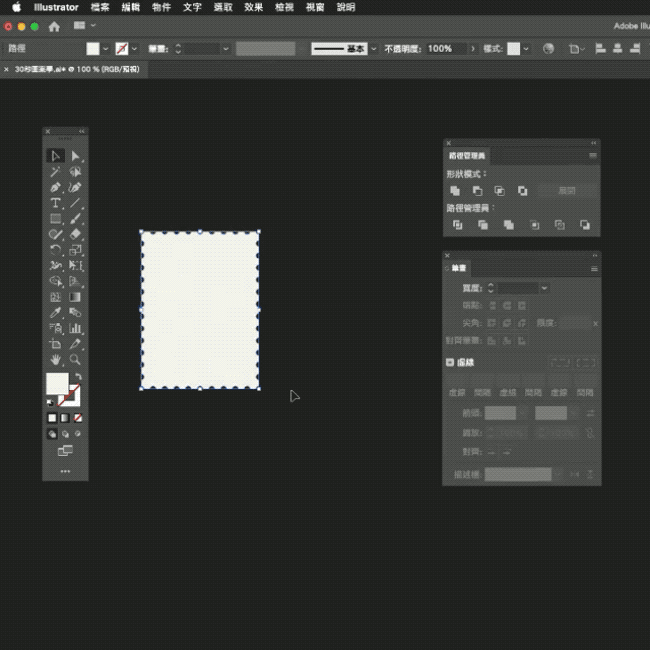Screen dimensions: 650x650
Task: Swap fill and stroke colors
Action: (x=78, y=376)
